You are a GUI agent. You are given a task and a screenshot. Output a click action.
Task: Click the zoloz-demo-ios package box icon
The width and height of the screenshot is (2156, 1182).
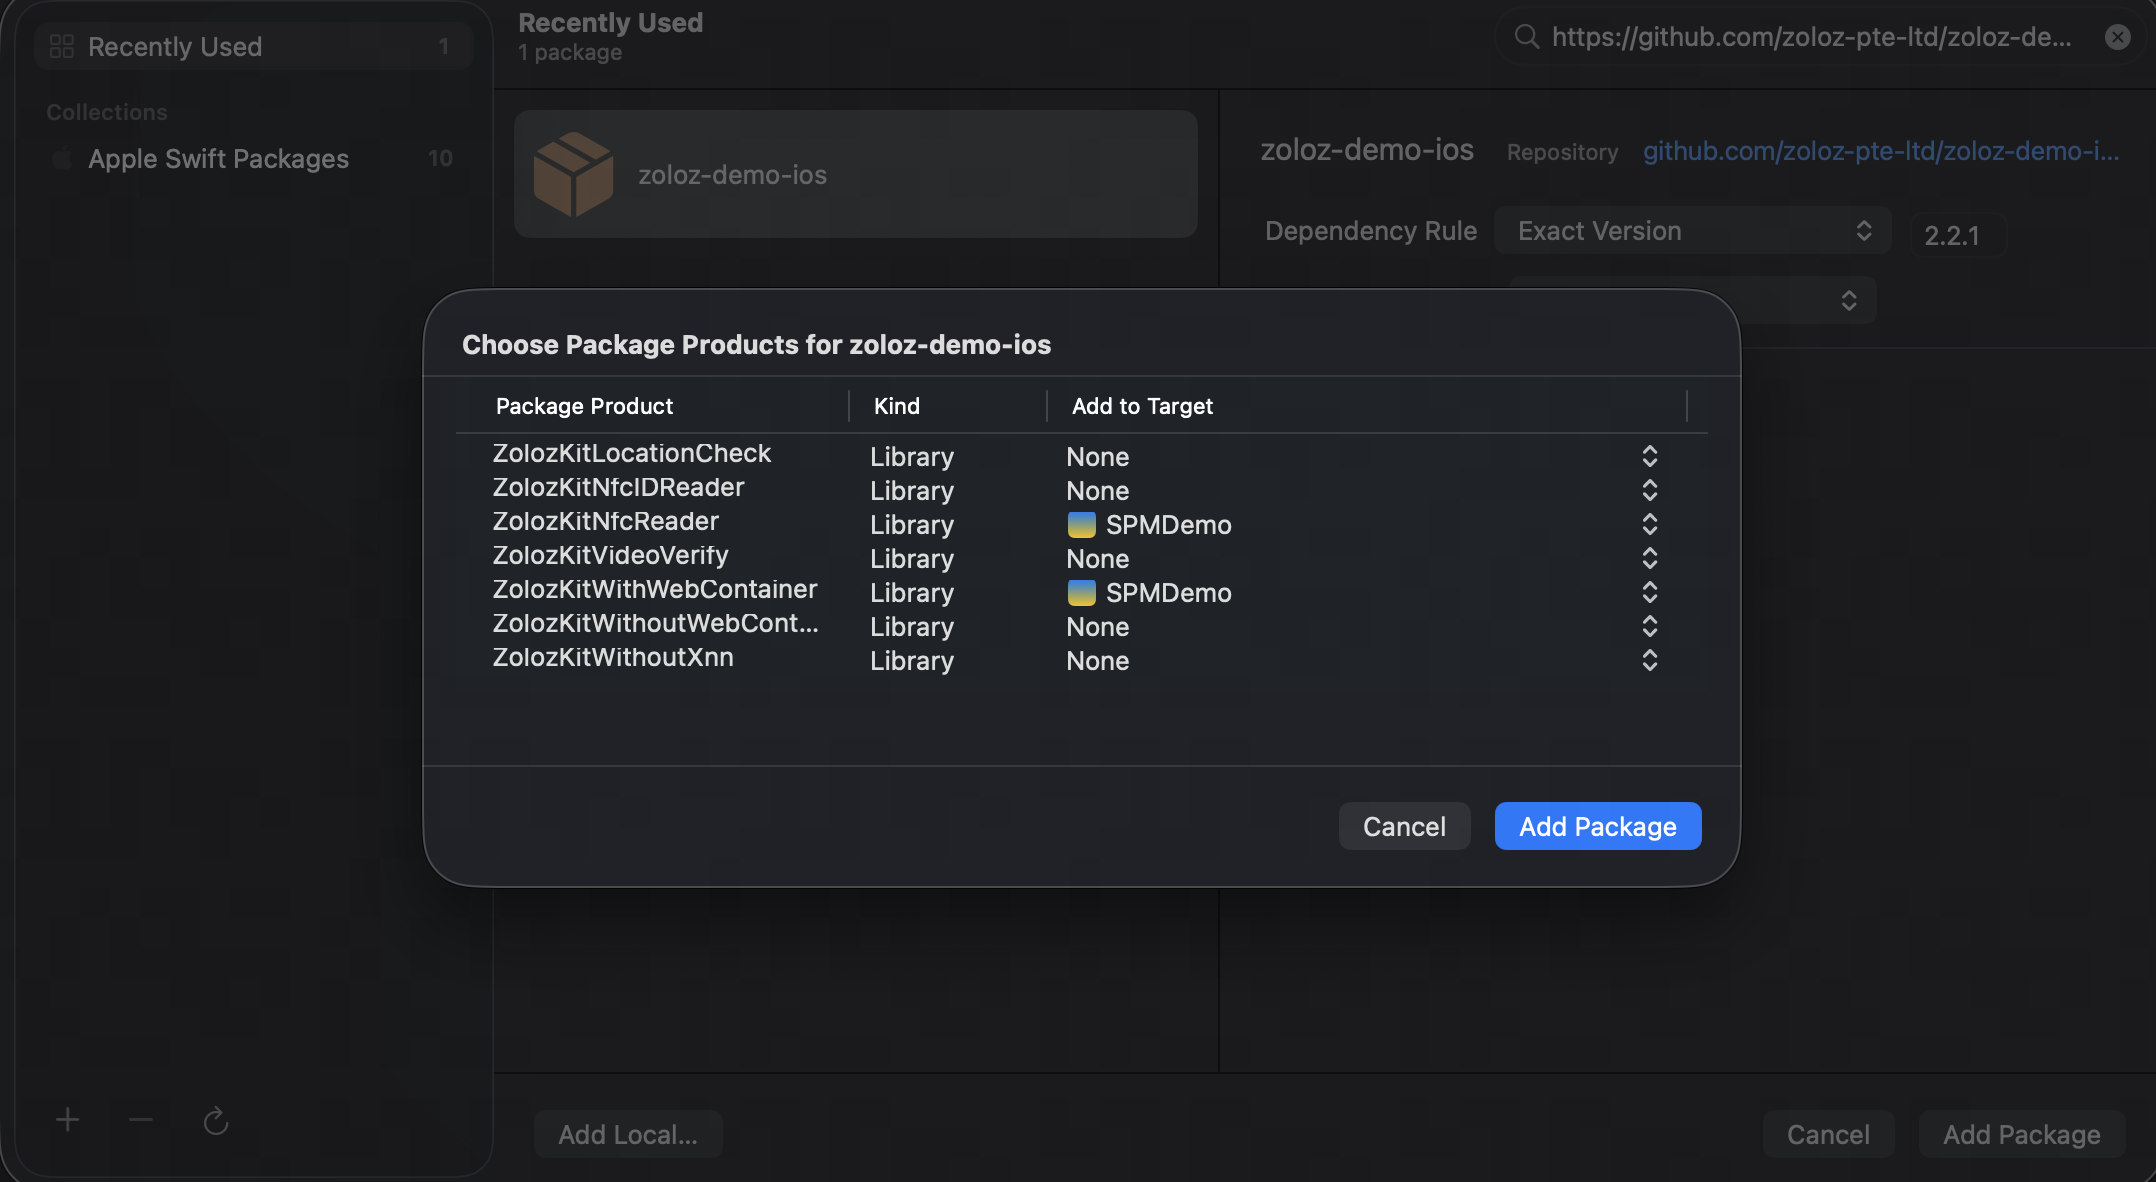click(x=573, y=174)
